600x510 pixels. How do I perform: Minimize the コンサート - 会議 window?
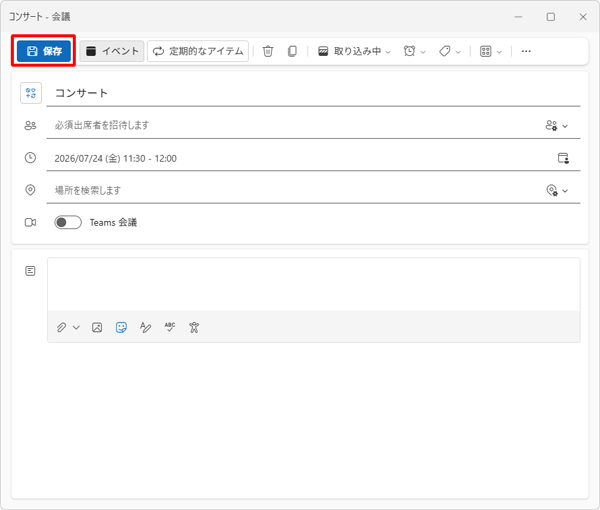coord(518,17)
